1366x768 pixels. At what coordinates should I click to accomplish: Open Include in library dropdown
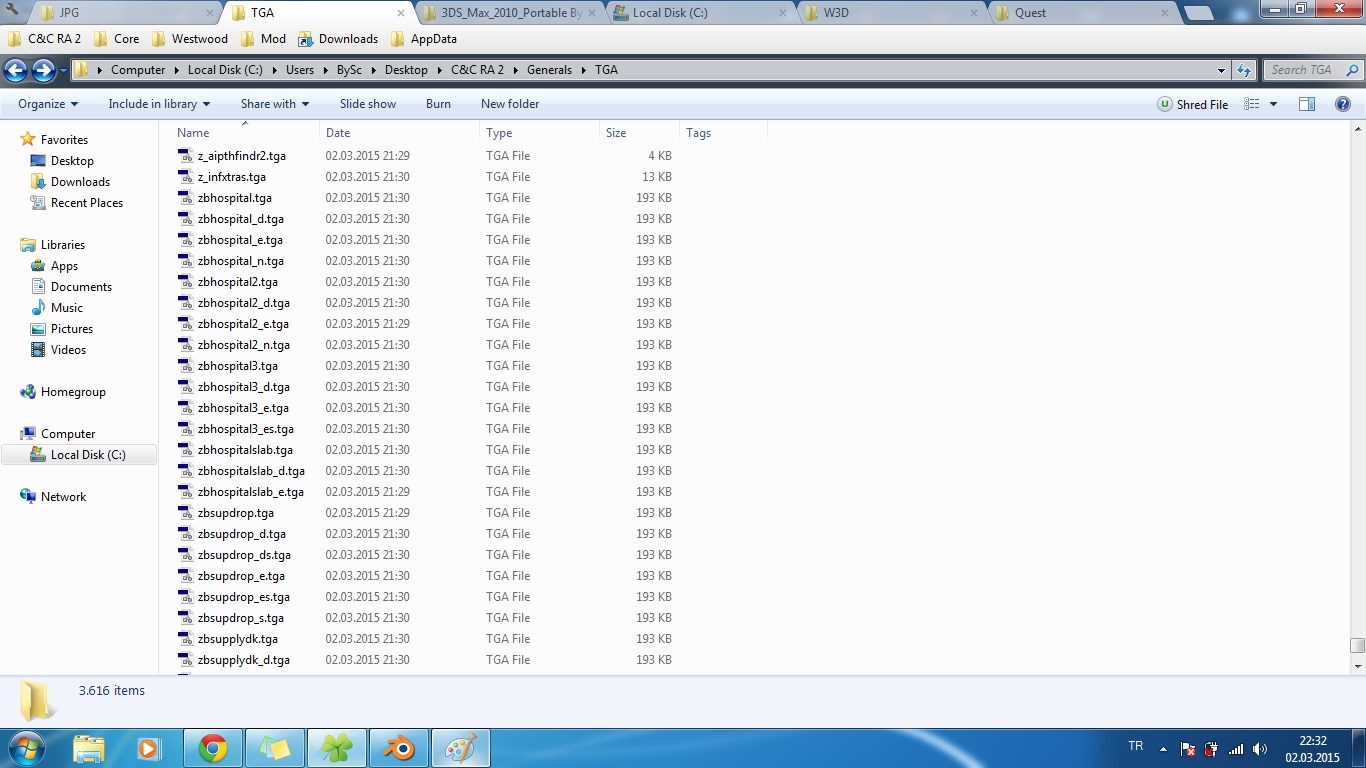tap(159, 104)
